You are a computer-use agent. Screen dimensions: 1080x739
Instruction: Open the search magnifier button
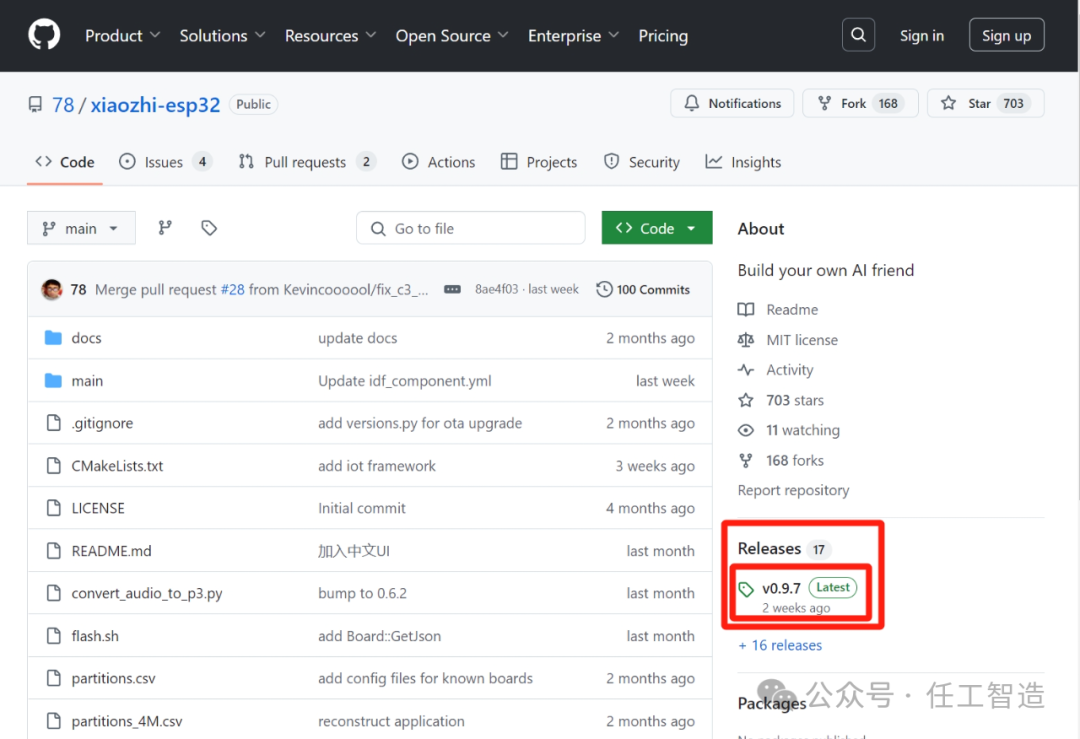point(858,35)
